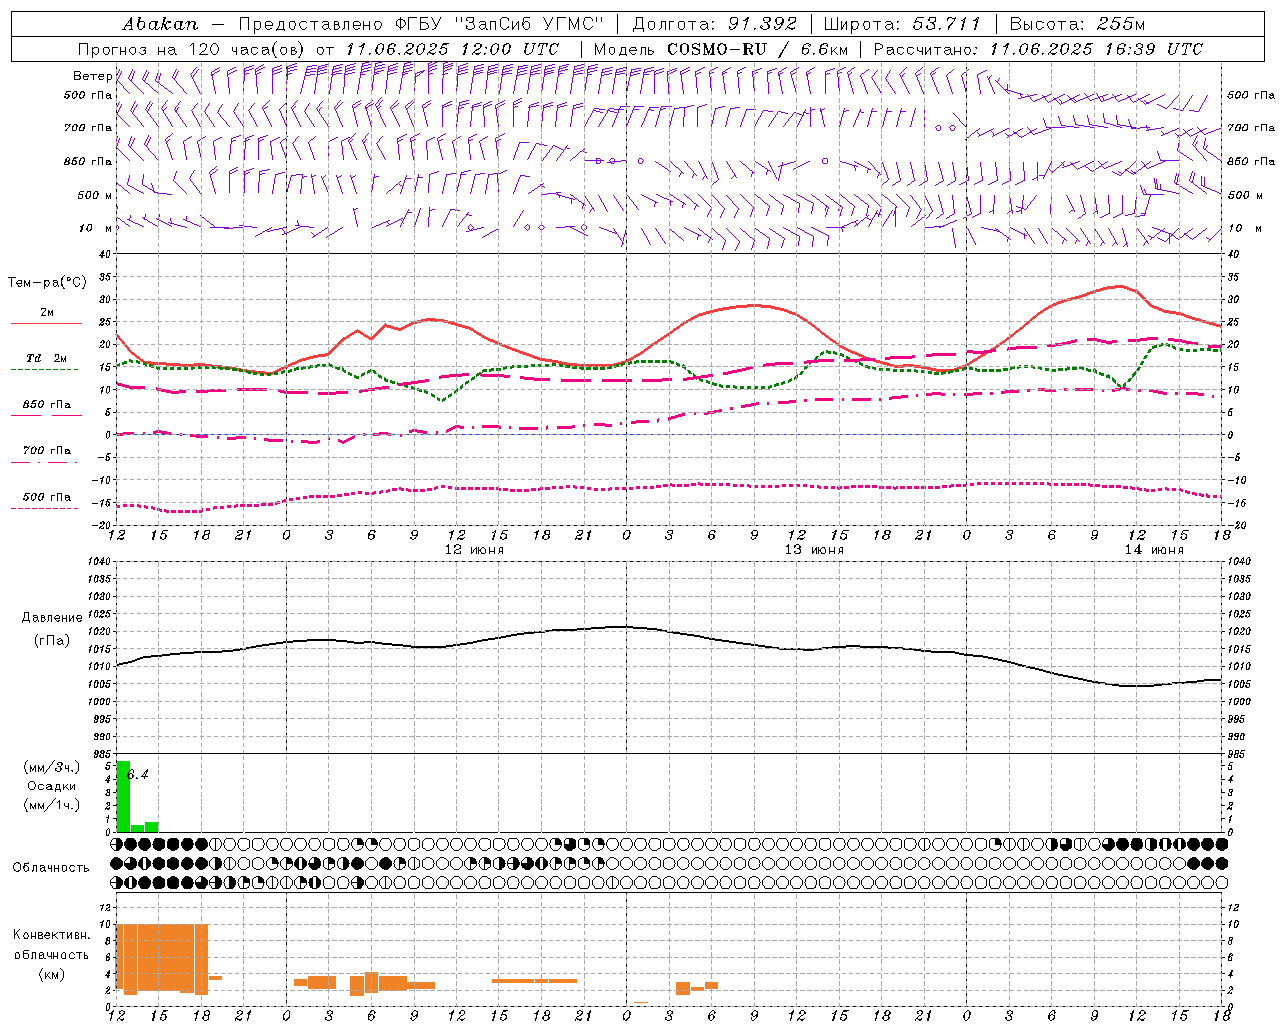Click the "12 июня" date label
This screenshot has height=1024, width=1280.
pyautogui.click(x=474, y=550)
